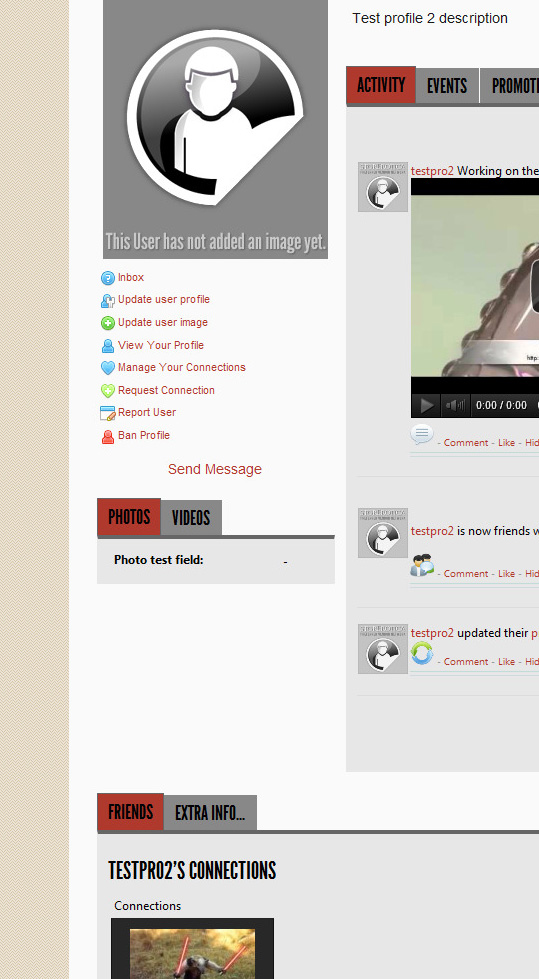Click the green plus Update user image icon
Image resolution: width=539 pixels, height=979 pixels.
107,323
